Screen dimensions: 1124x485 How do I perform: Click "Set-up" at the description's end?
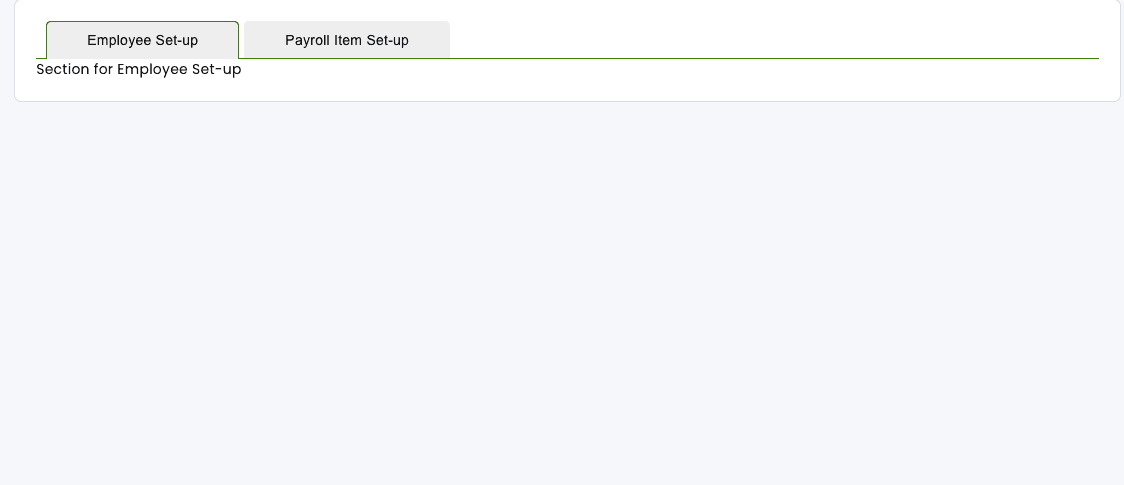217,70
